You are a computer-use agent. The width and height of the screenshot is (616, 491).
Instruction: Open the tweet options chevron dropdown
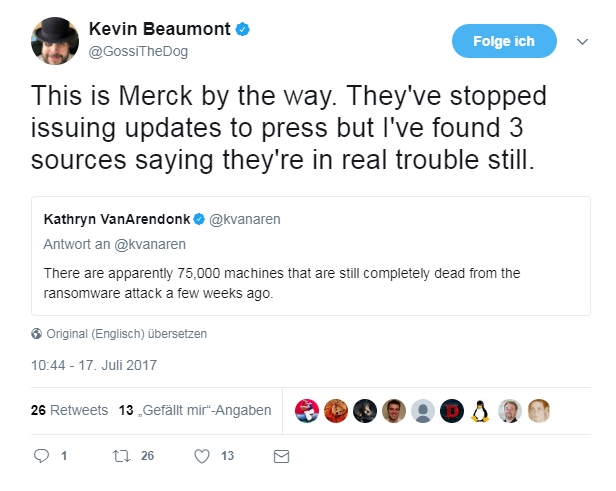click(x=583, y=41)
